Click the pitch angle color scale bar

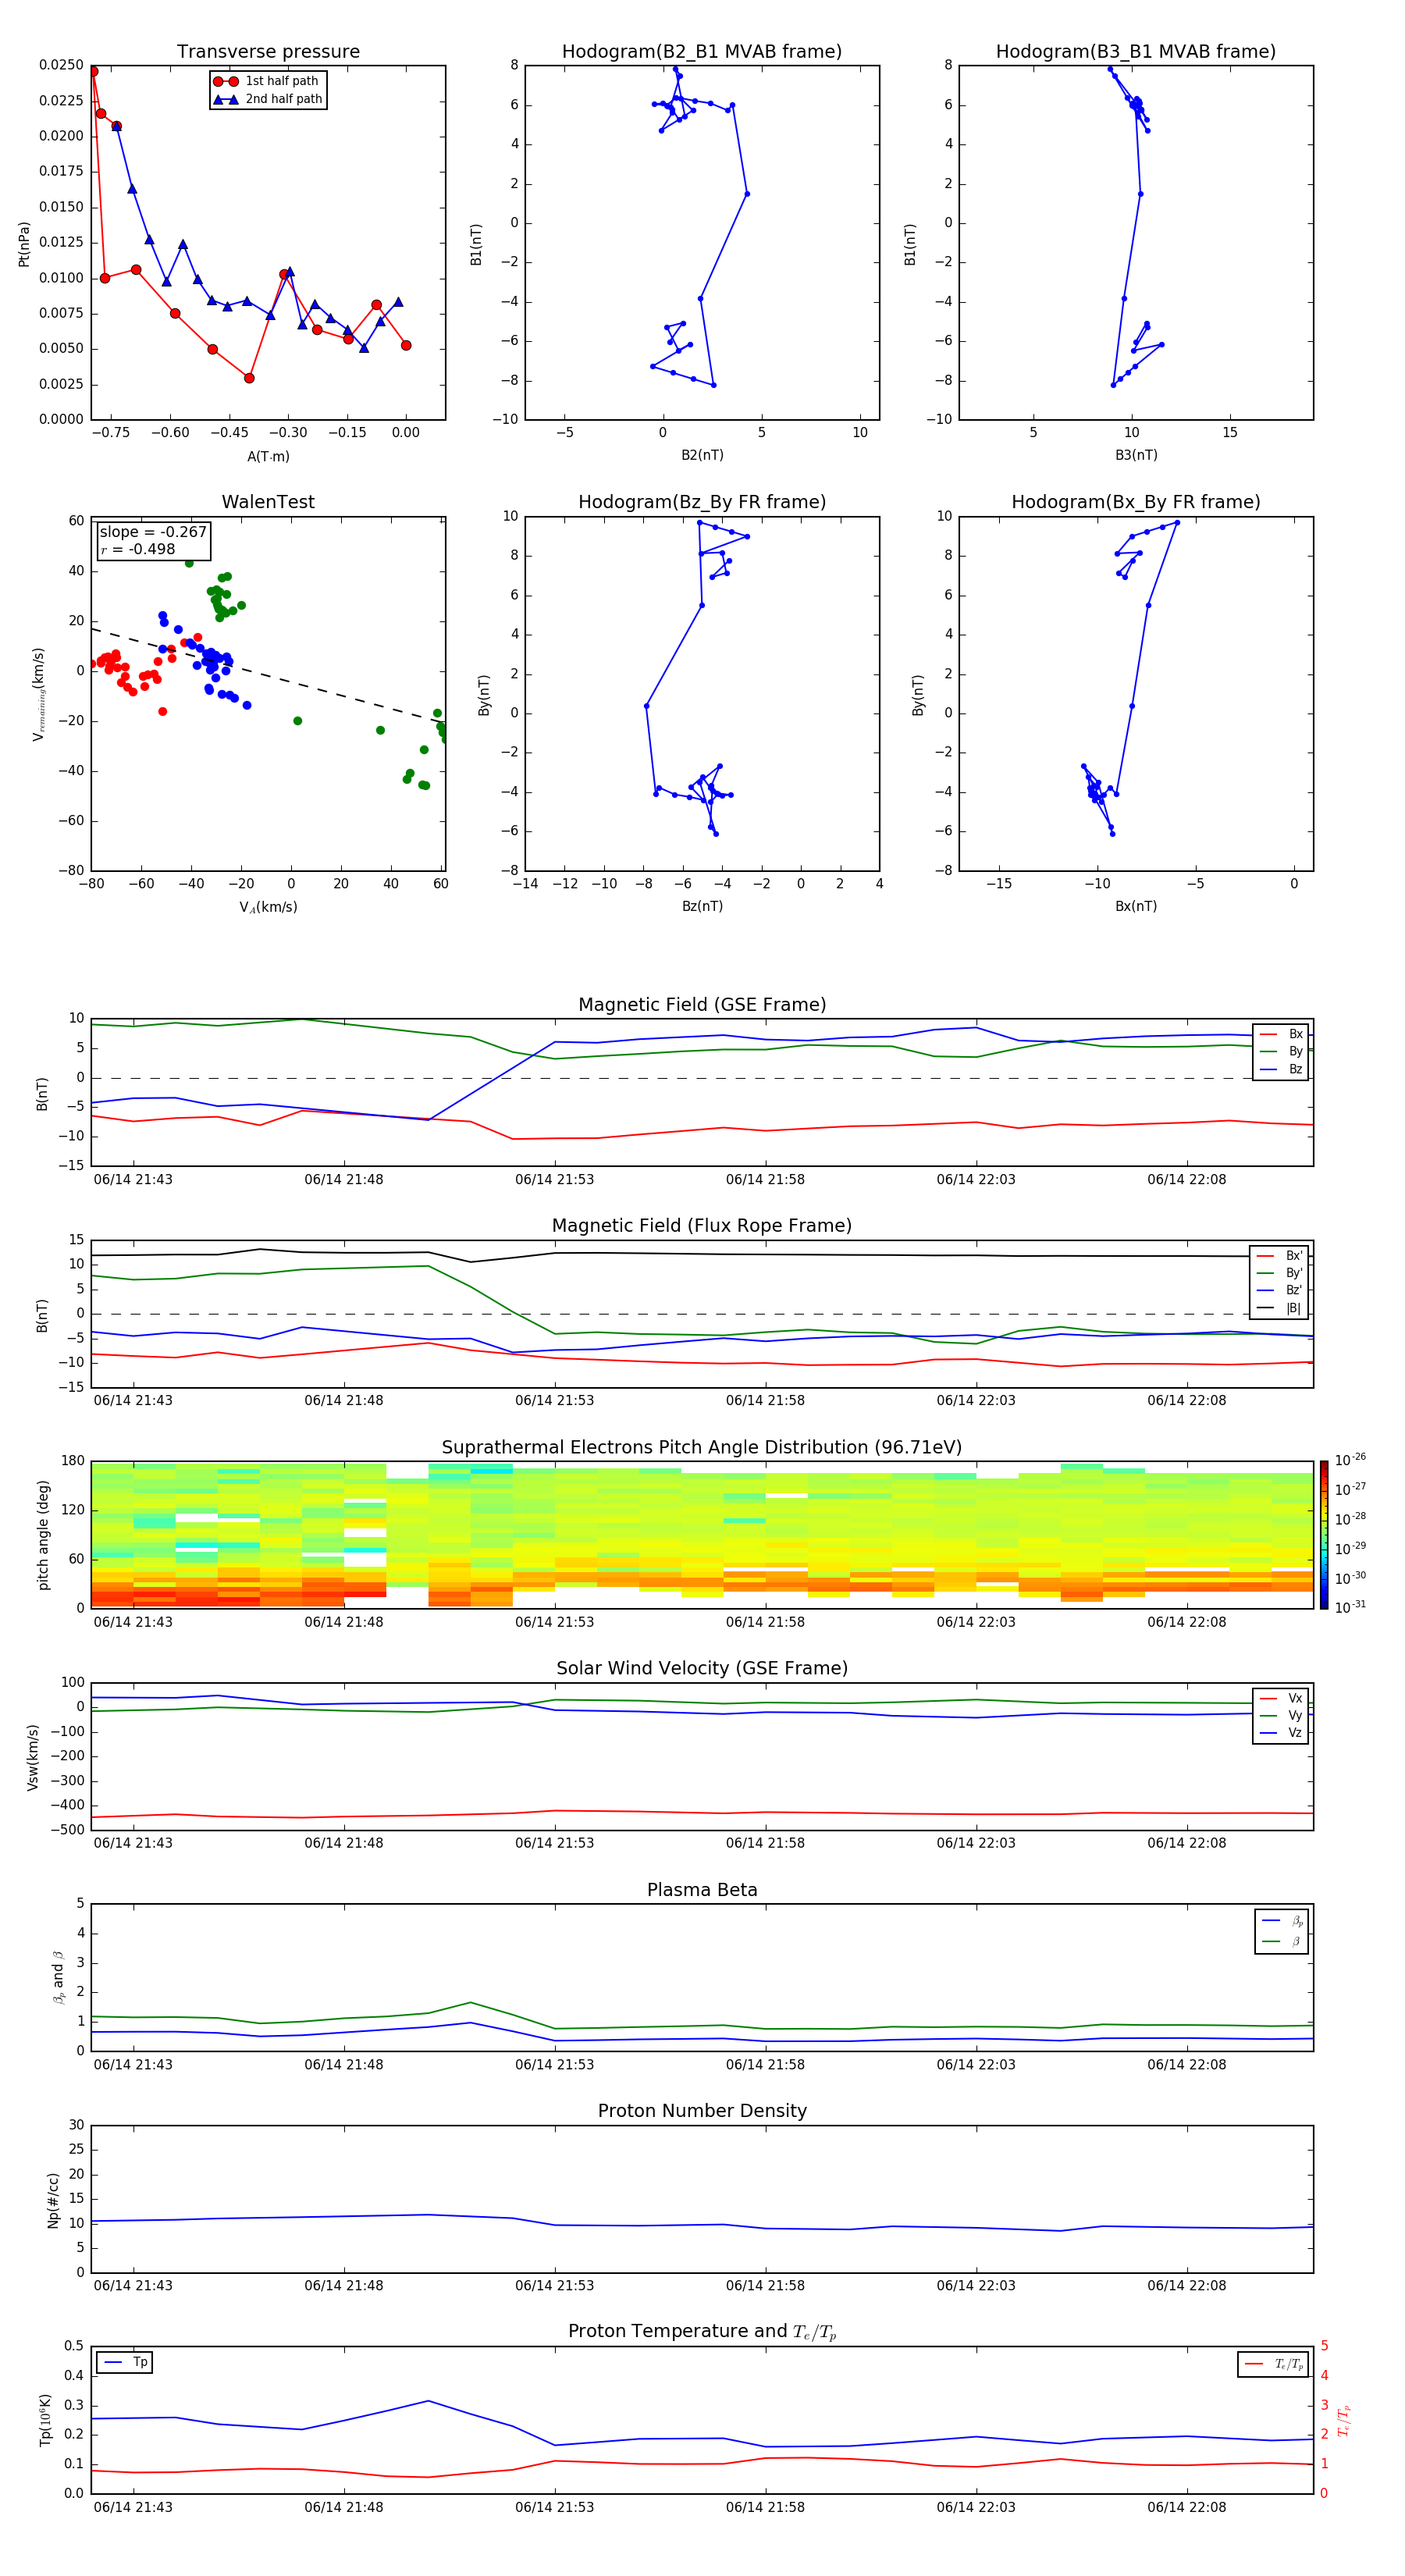(1323, 1535)
